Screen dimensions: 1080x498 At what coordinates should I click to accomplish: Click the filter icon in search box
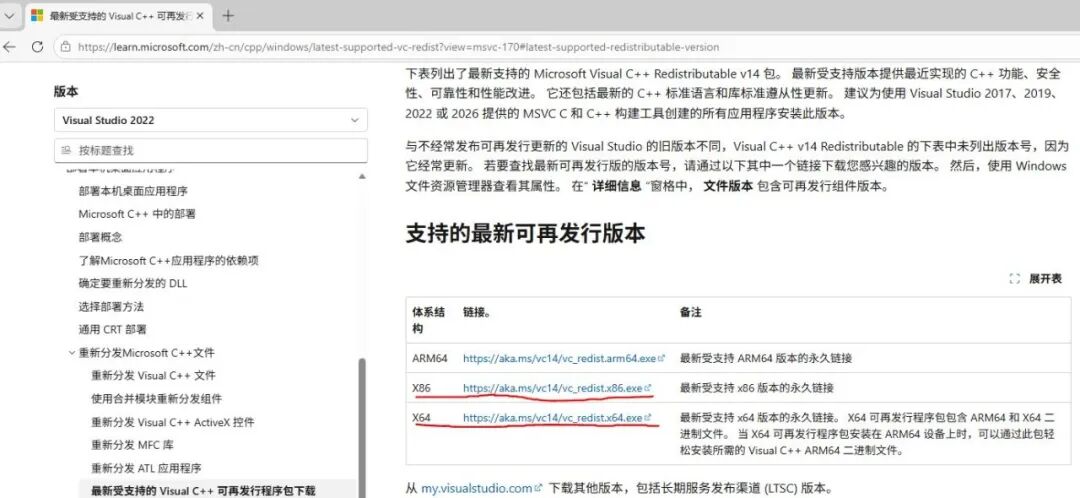coord(67,150)
